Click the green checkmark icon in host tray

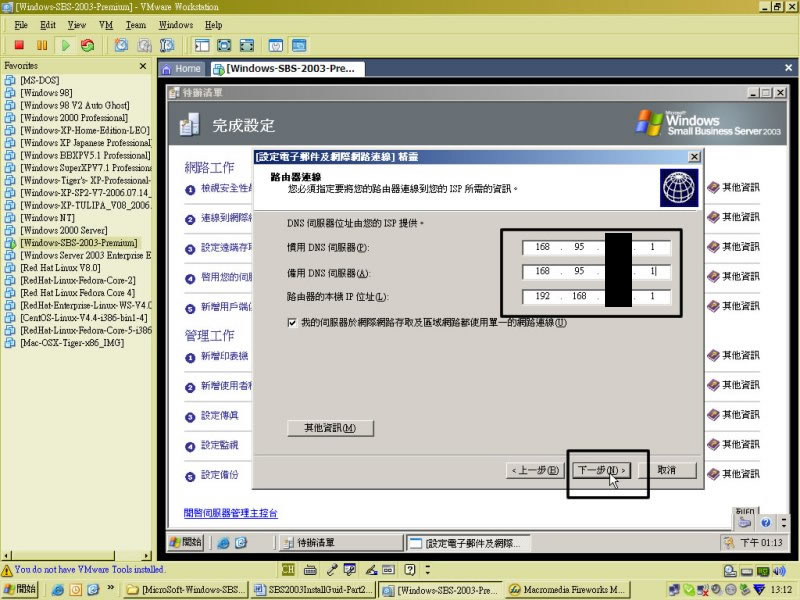[689, 590]
